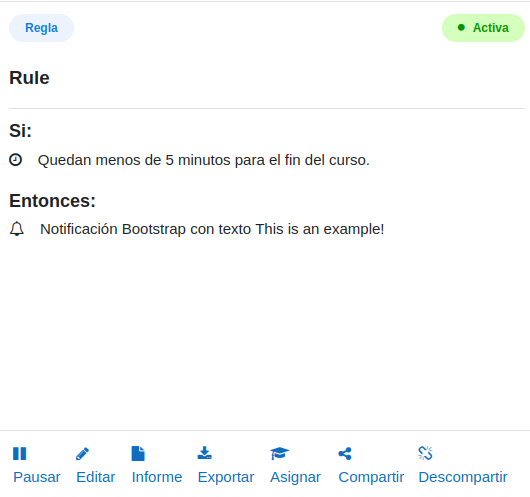Select the Descompartir link
The height and width of the screenshot is (497, 530).
coord(463,477)
